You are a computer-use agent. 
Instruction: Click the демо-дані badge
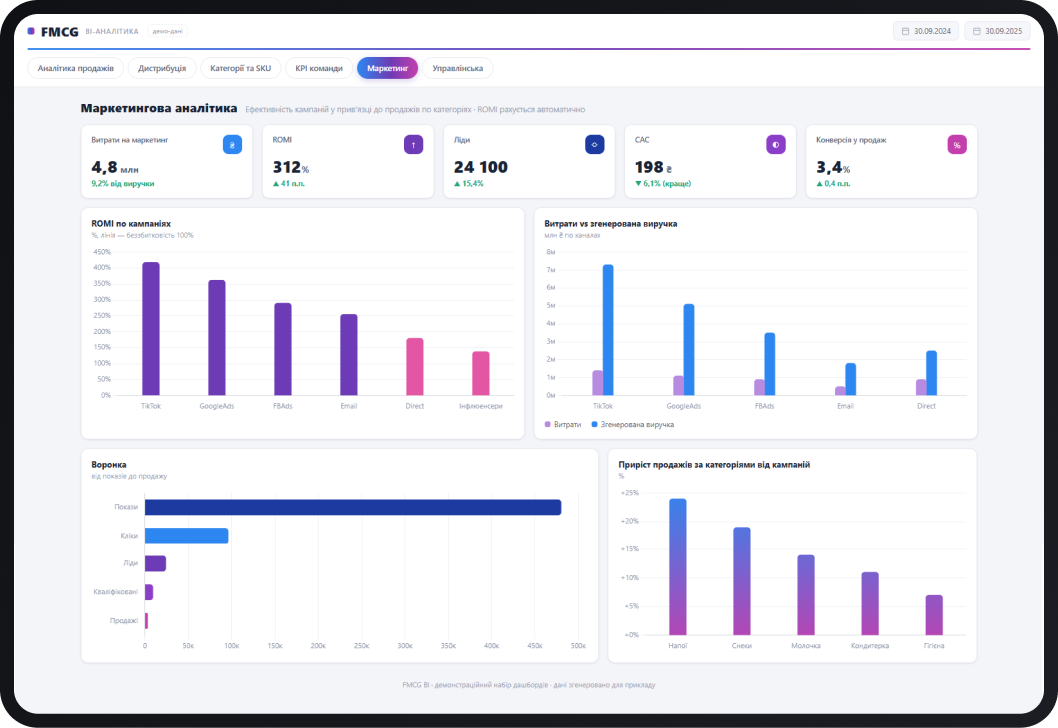click(x=167, y=31)
